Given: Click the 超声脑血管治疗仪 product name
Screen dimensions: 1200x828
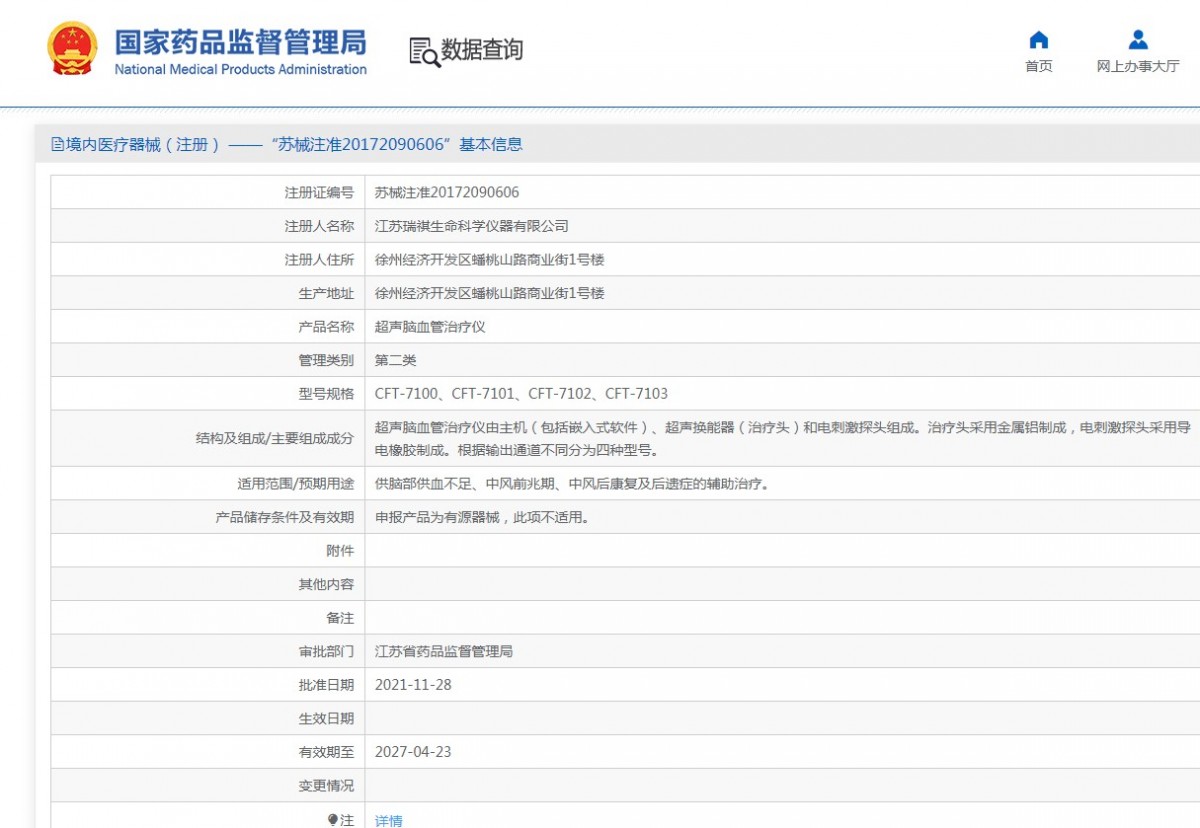Looking at the screenshot, I should click(x=430, y=327).
